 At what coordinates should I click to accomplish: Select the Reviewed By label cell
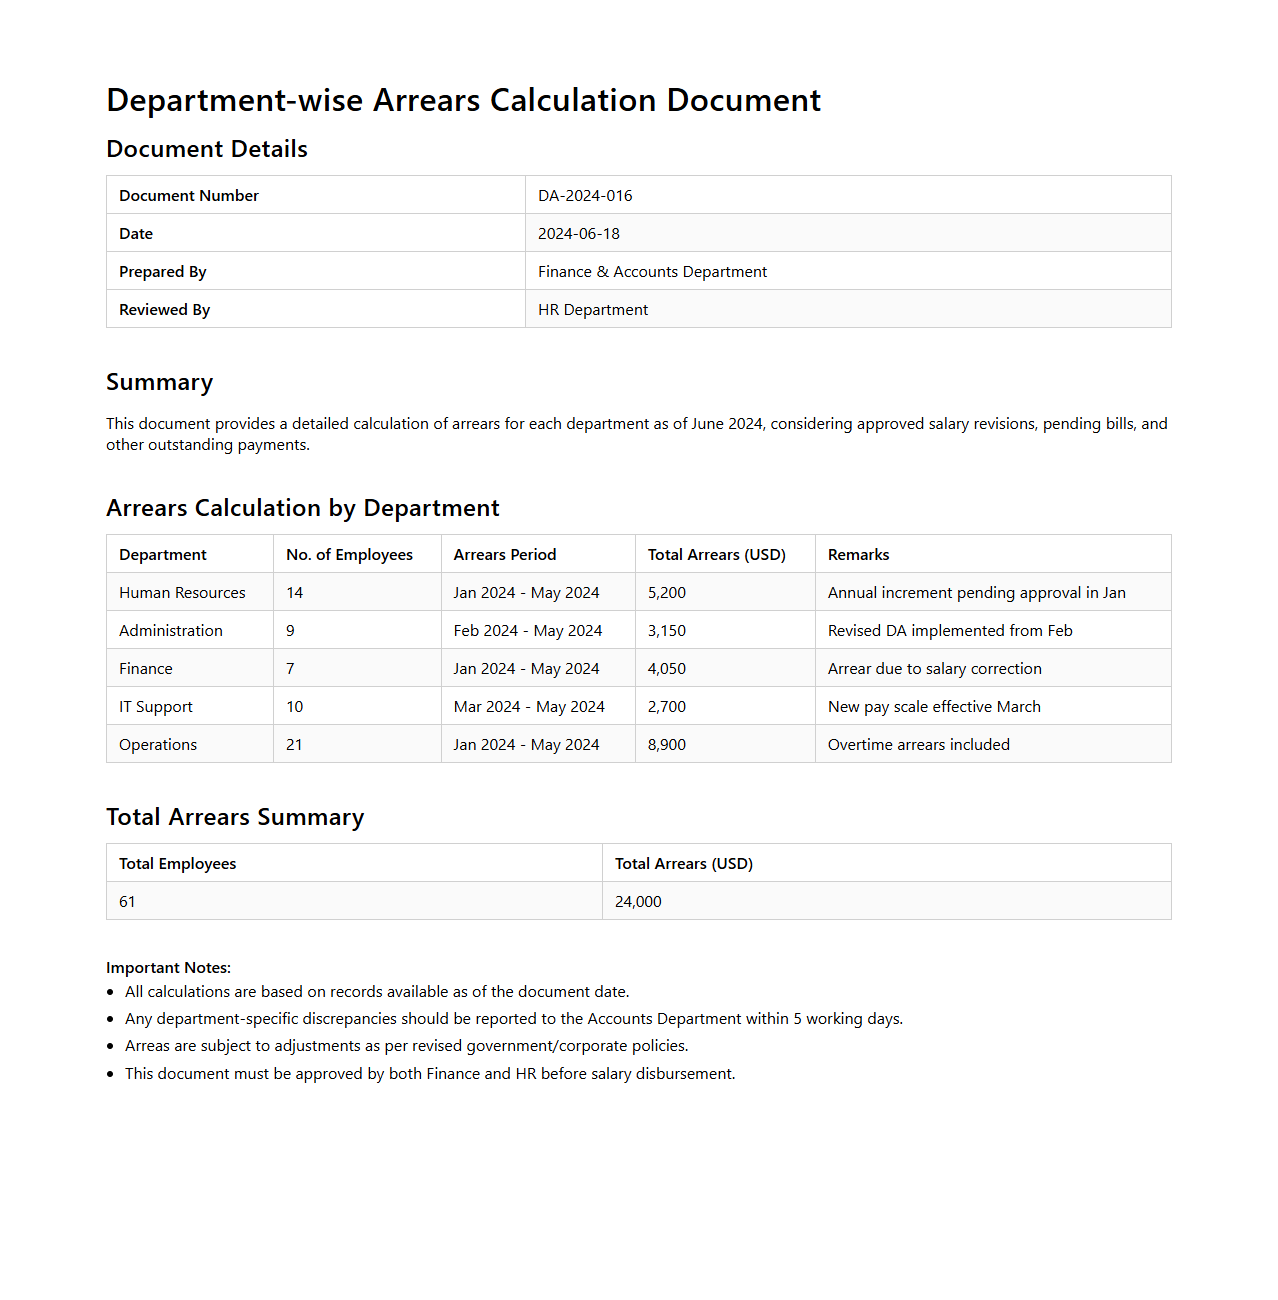click(x=165, y=310)
